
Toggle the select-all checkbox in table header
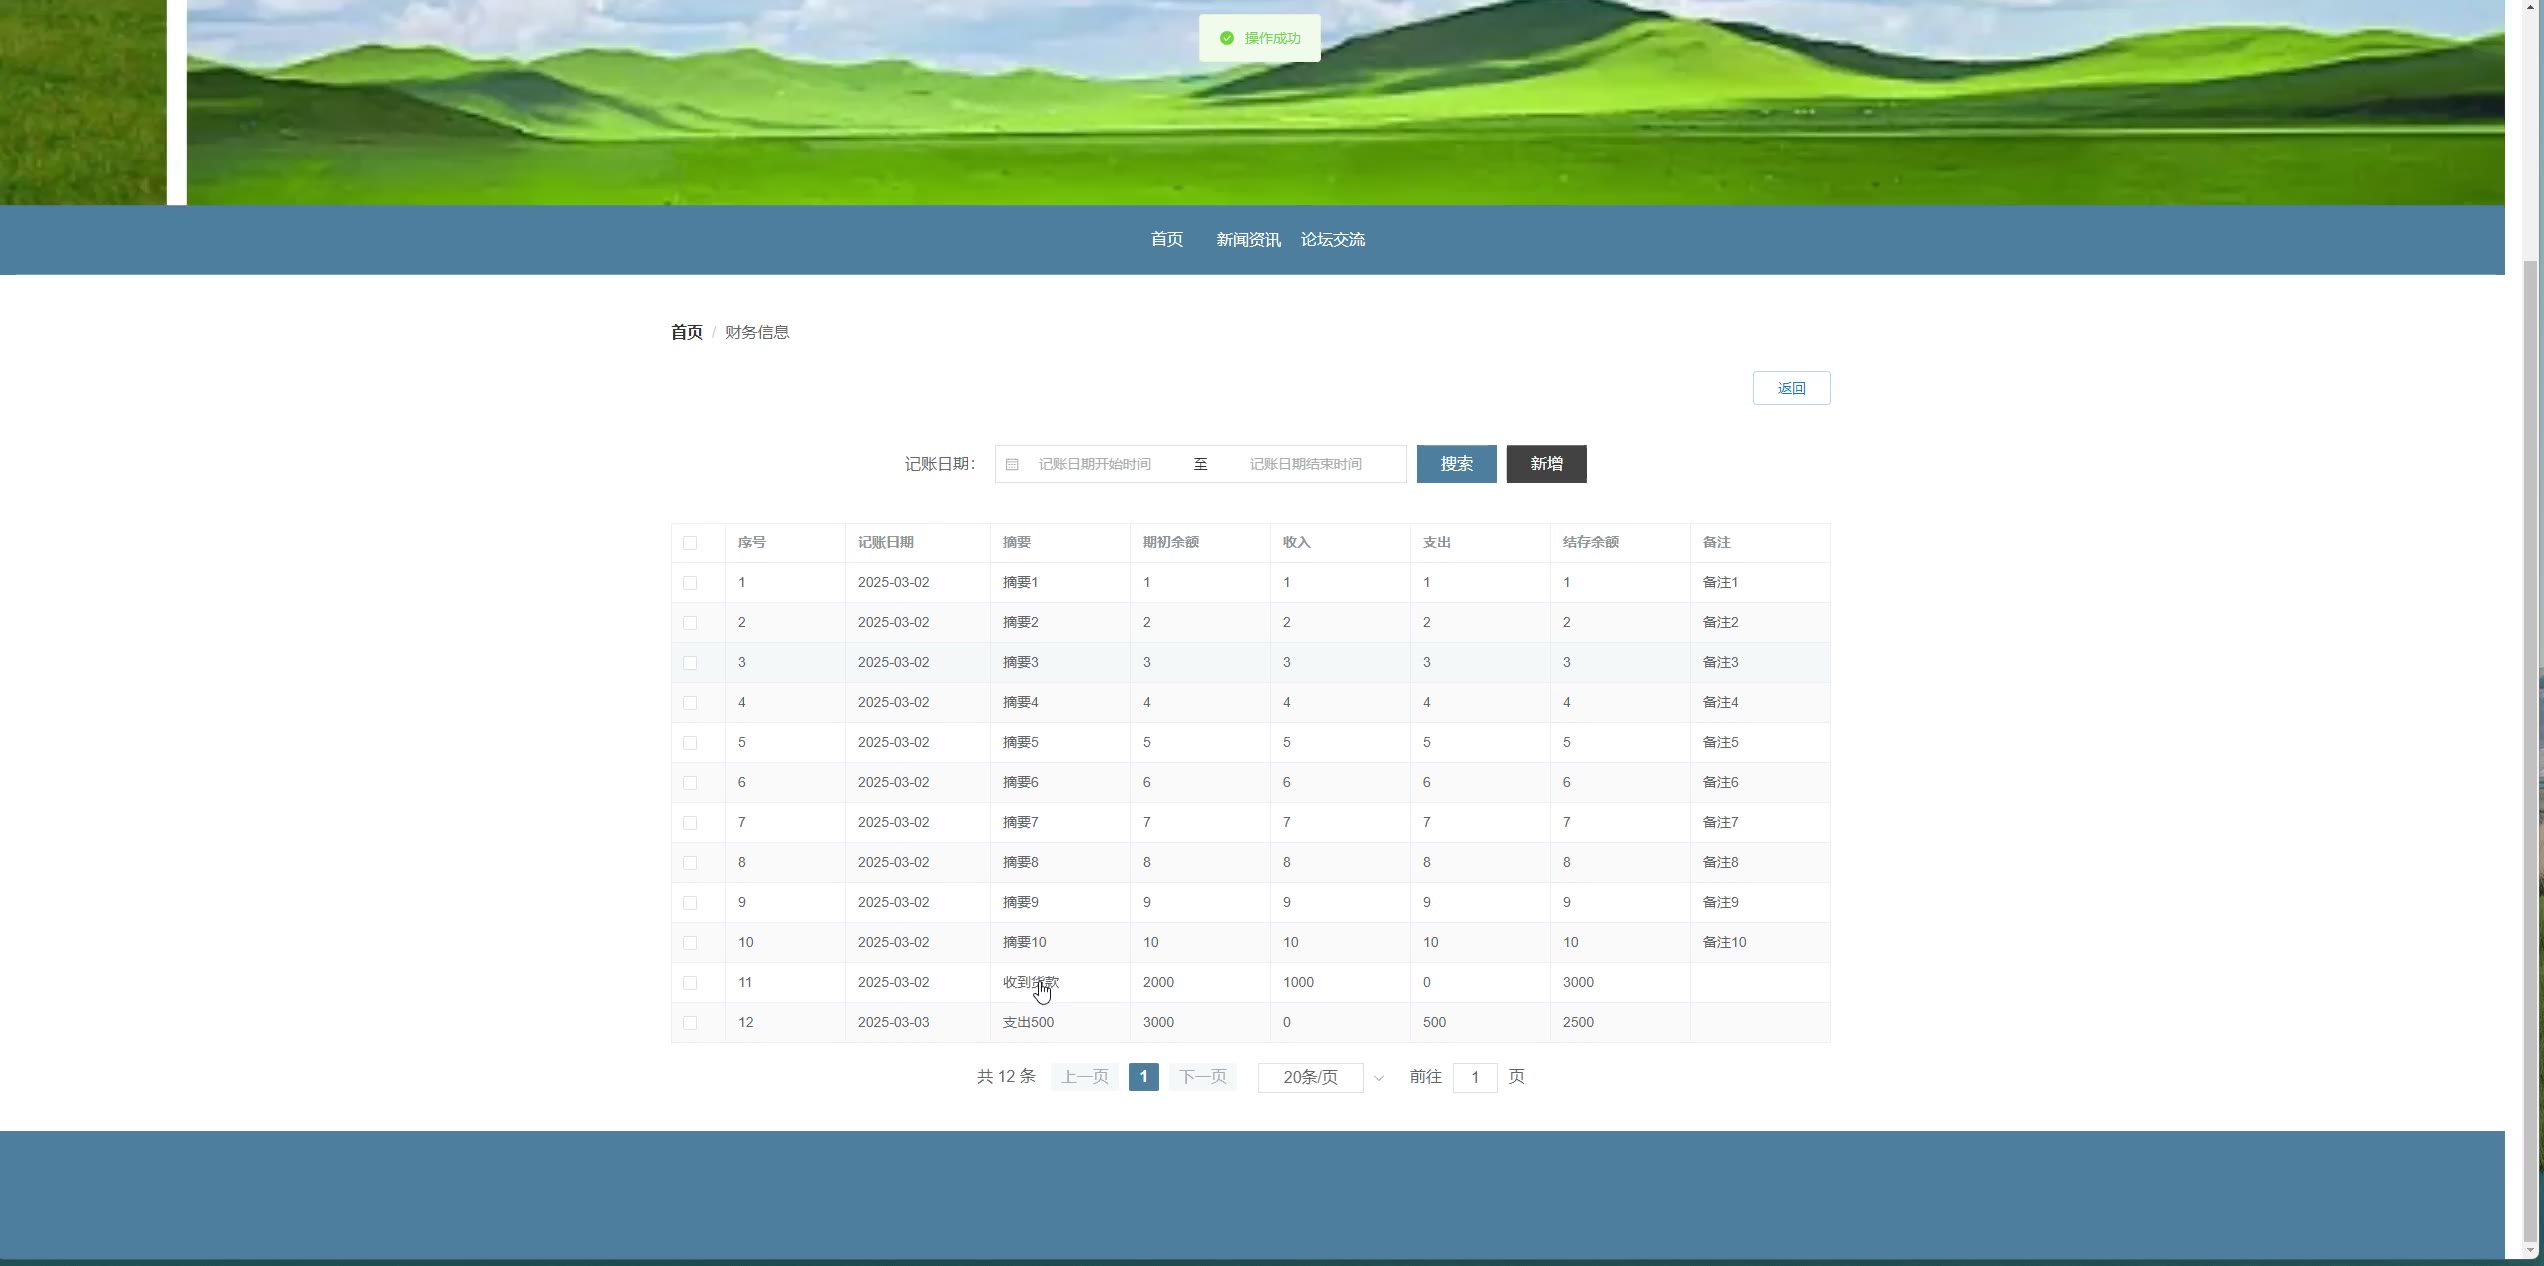coord(690,543)
